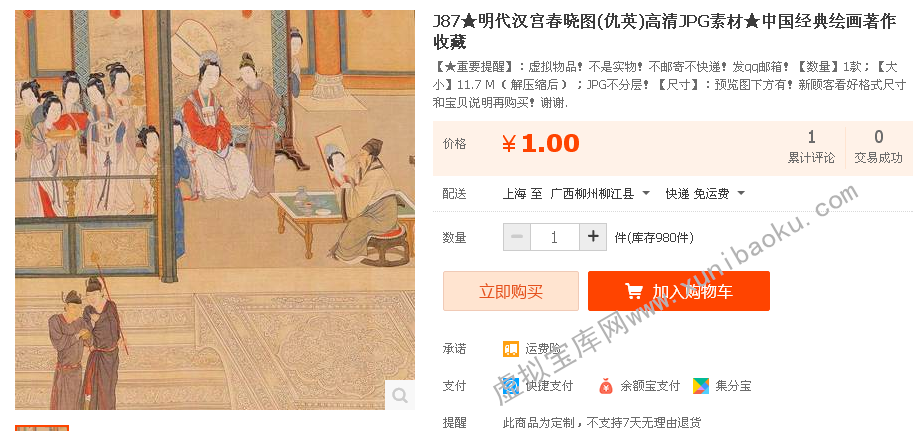
Task: Increase quantity with the plus button
Action: tap(593, 237)
